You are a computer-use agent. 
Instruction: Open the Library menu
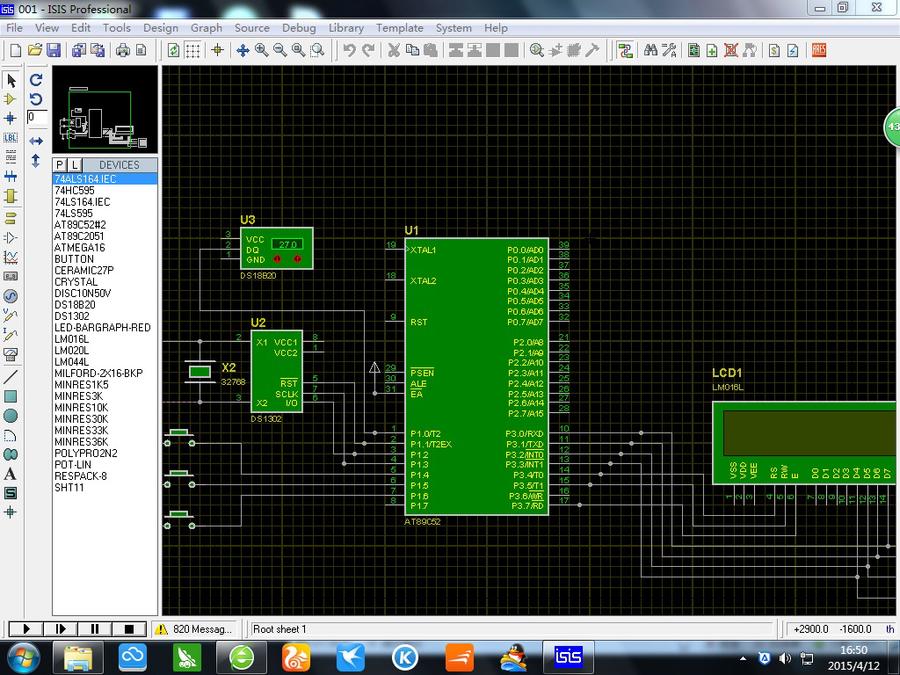(x=346, y=28)
